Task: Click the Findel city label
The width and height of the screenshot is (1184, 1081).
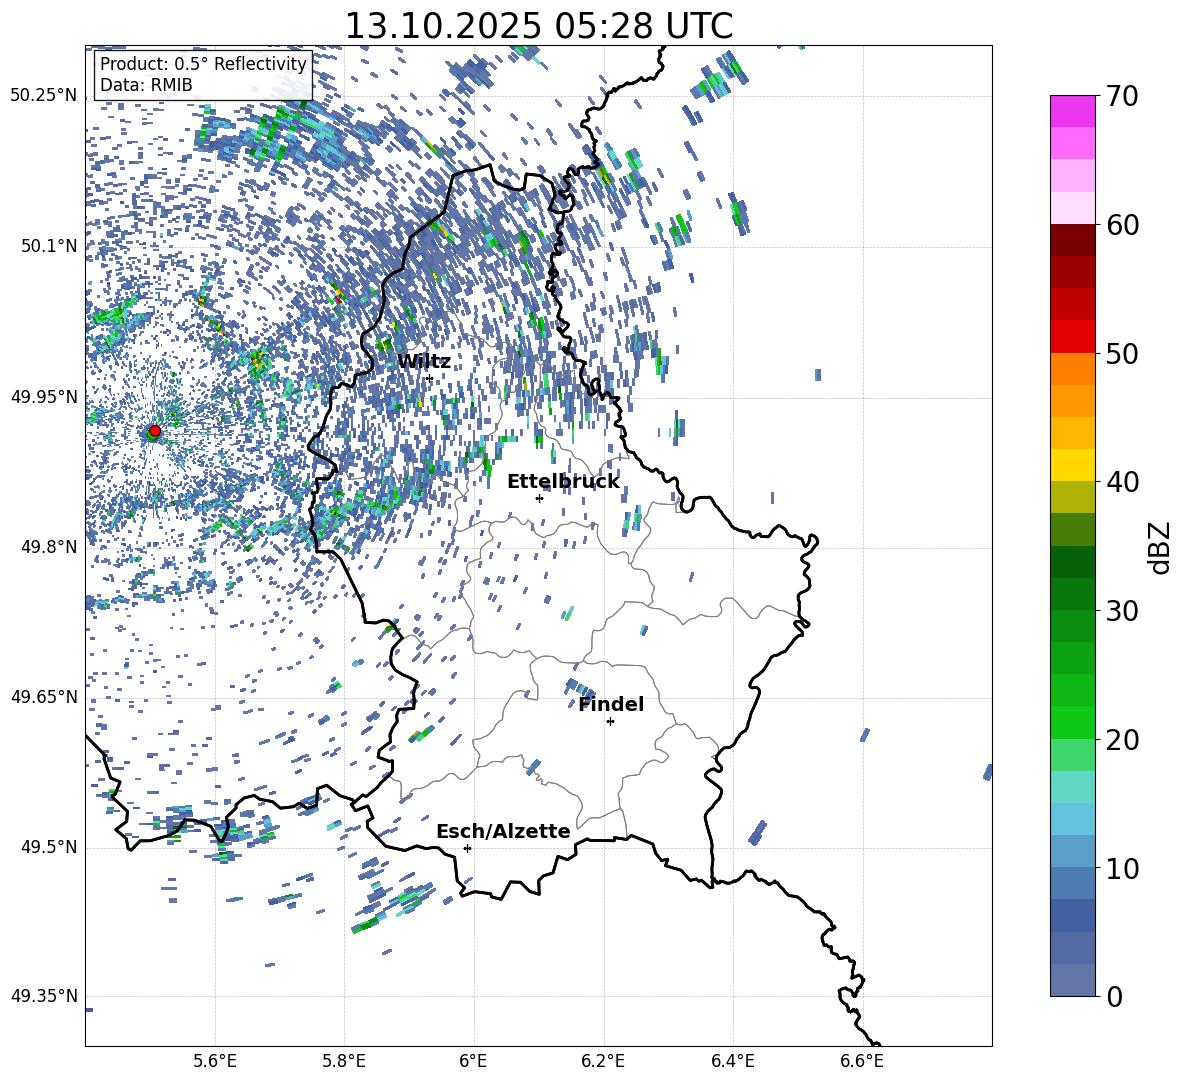Action: pos(611,704)
